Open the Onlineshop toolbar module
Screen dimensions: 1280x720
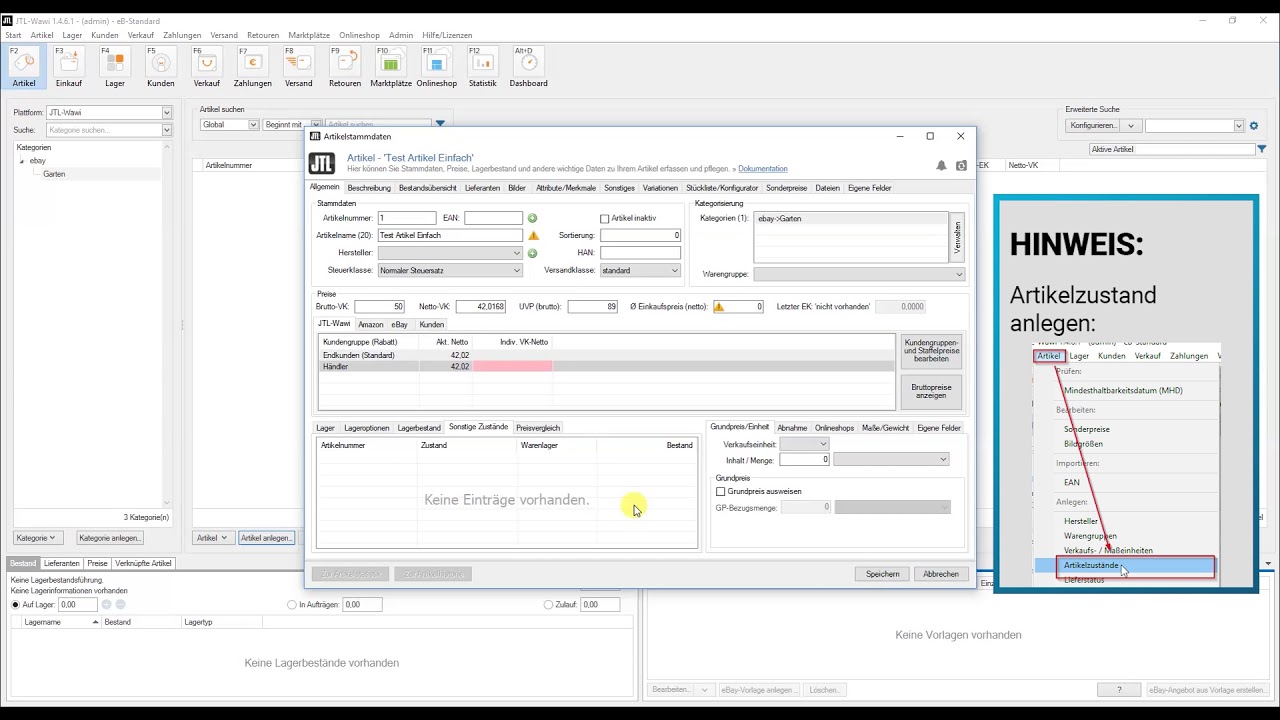(x=437, y=68)
